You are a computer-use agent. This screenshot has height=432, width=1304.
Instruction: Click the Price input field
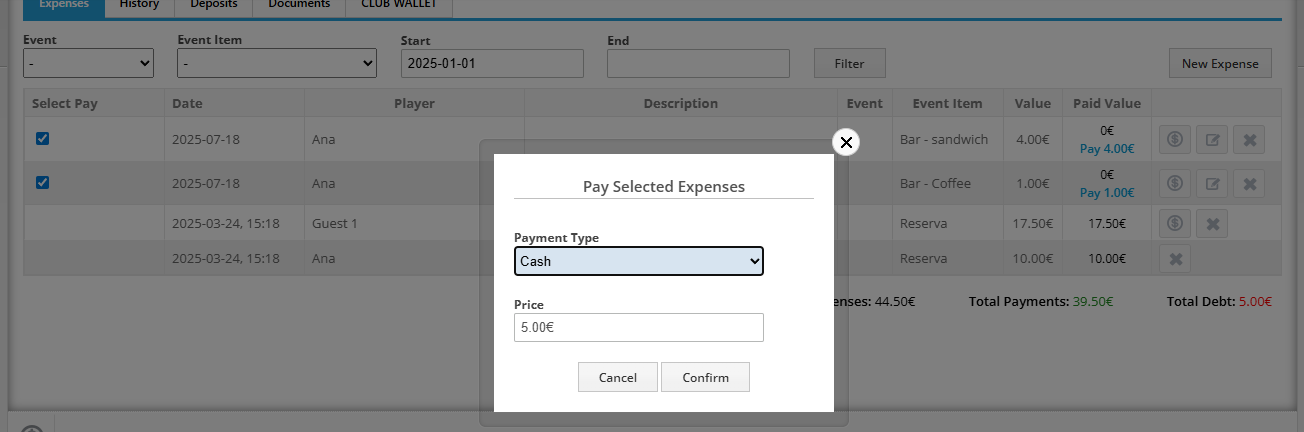(x=638, y=327)
